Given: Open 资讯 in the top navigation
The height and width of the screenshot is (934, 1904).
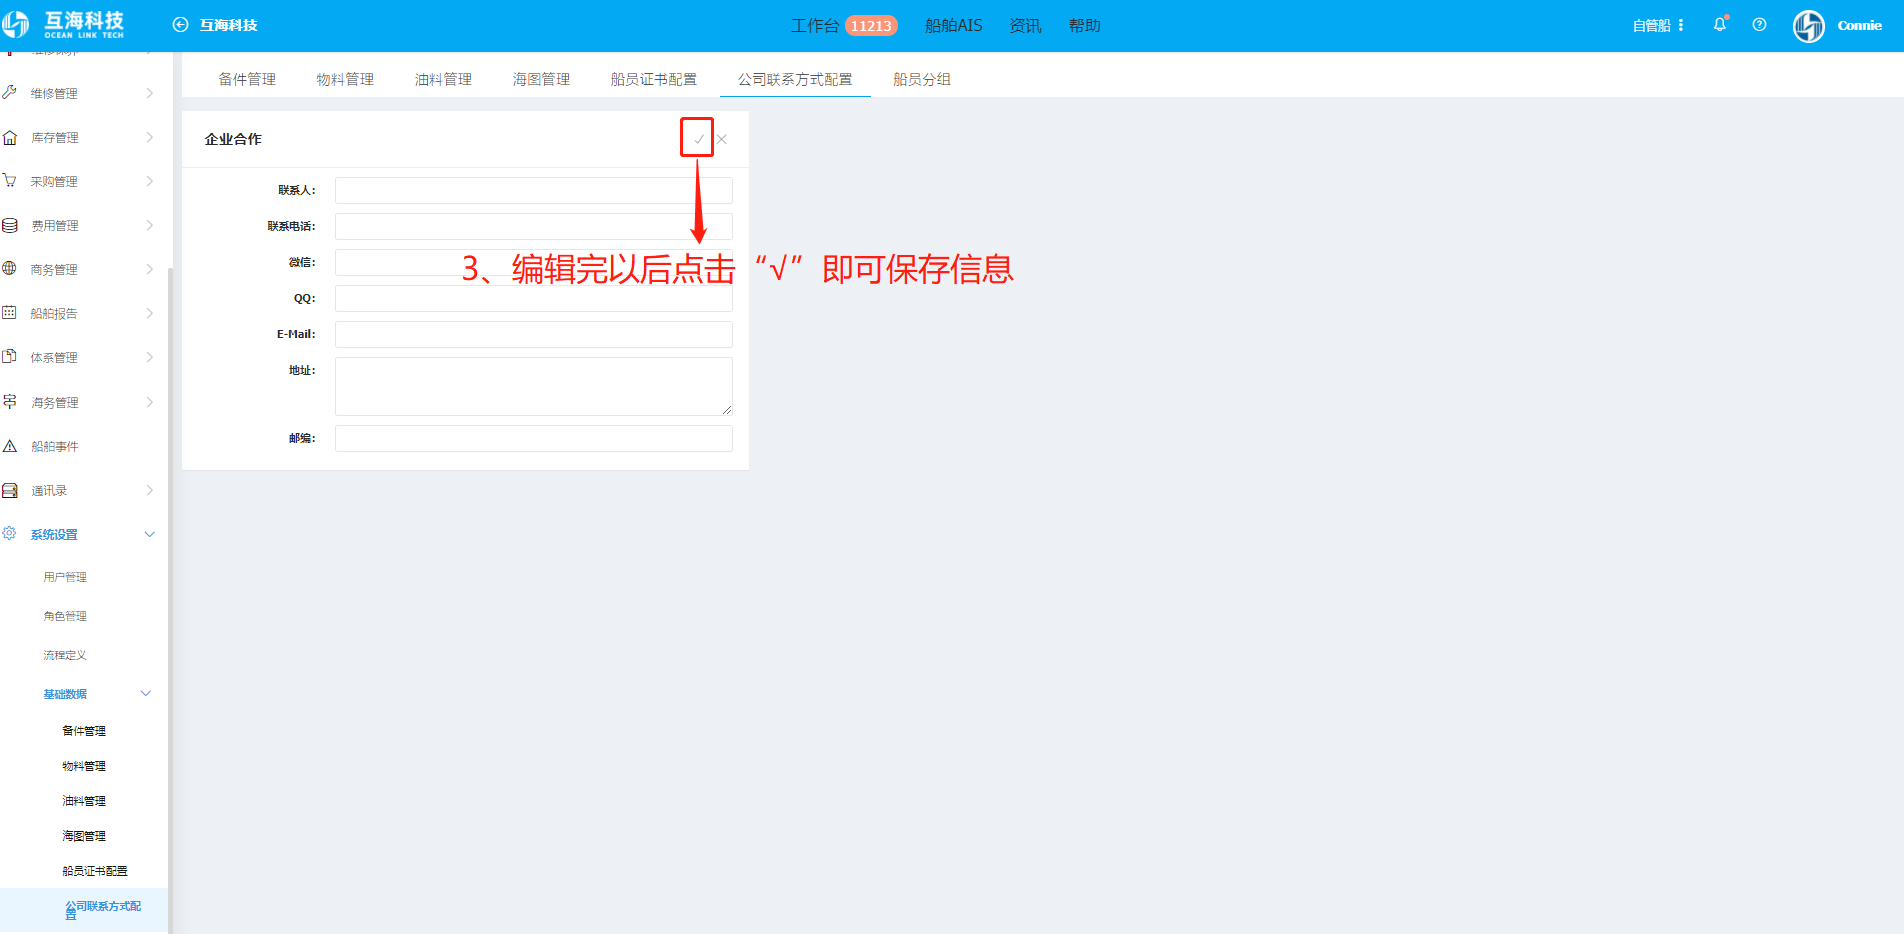Looking at the screenshot, I should coord(1025,25).
